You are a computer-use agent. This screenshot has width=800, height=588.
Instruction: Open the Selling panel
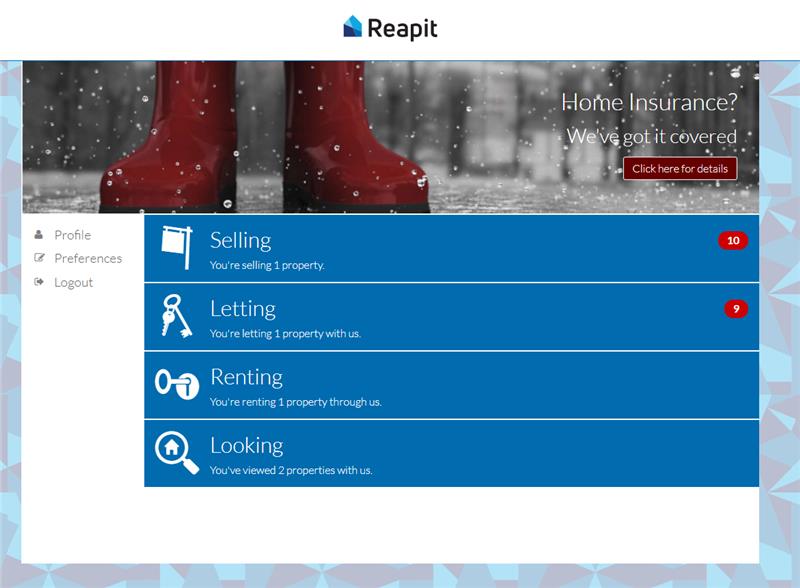tap(450, 250)
